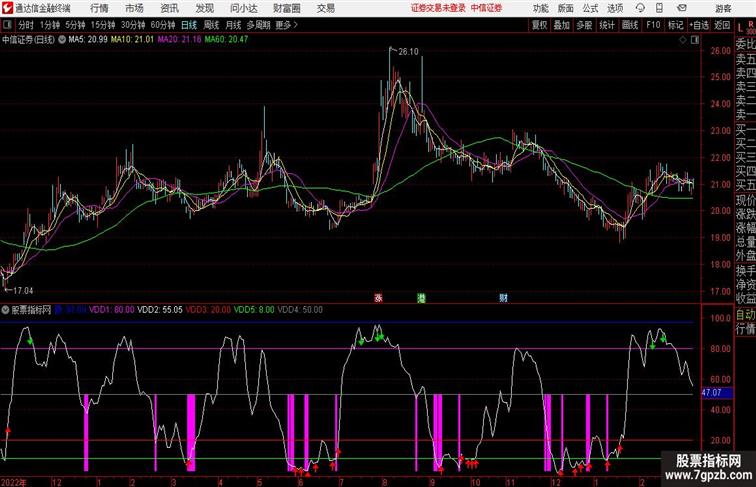Click the VDD1: 80.00 indicator value
756x487 pixels.
[x=112, y=310]
